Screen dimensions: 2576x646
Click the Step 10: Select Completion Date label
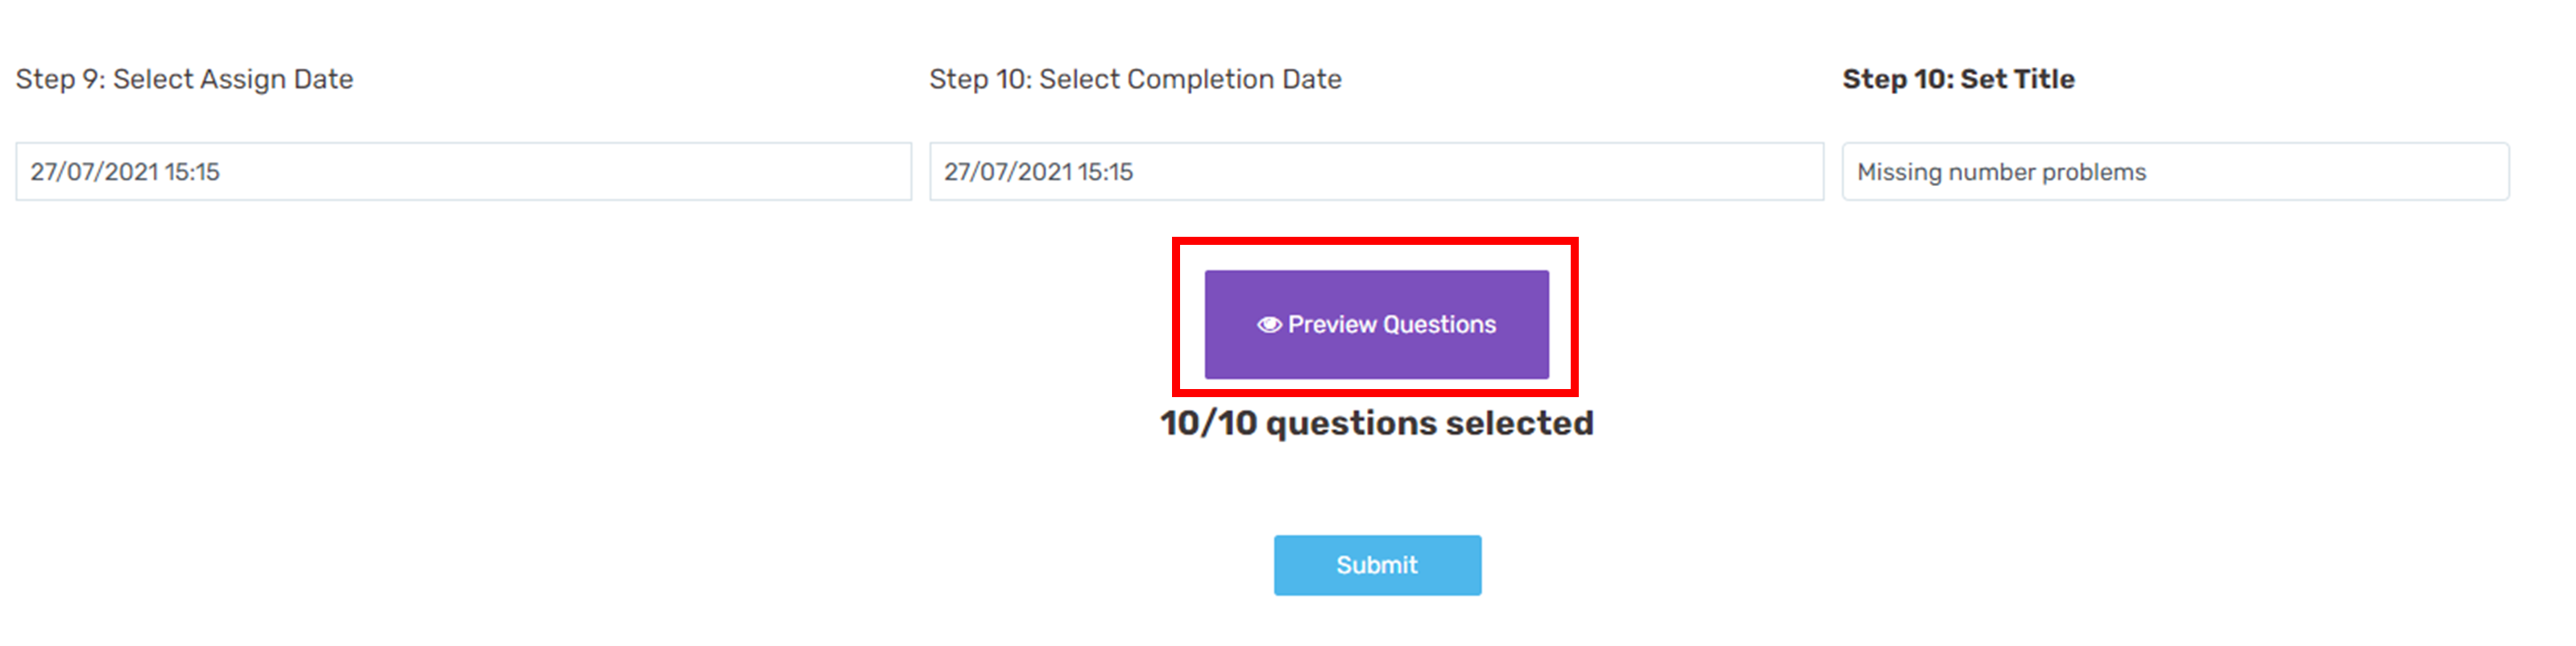click(x=1135, y=79)
